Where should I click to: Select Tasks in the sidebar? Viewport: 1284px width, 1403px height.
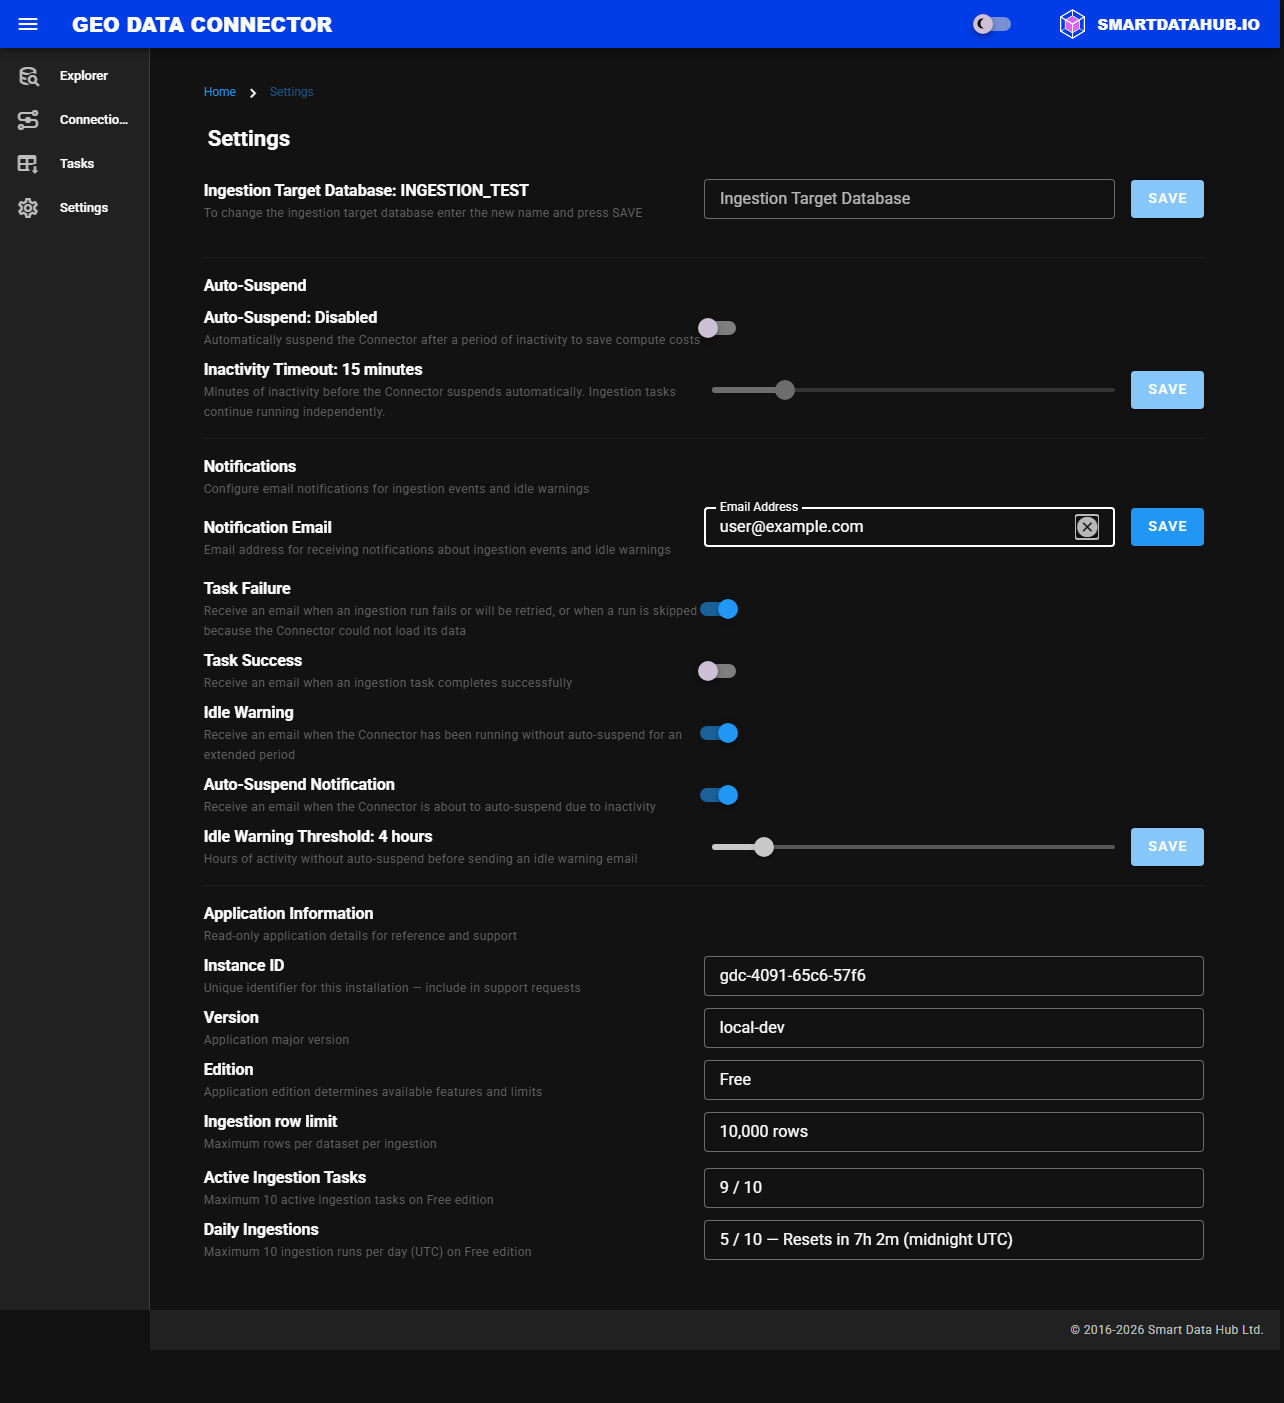77,164
